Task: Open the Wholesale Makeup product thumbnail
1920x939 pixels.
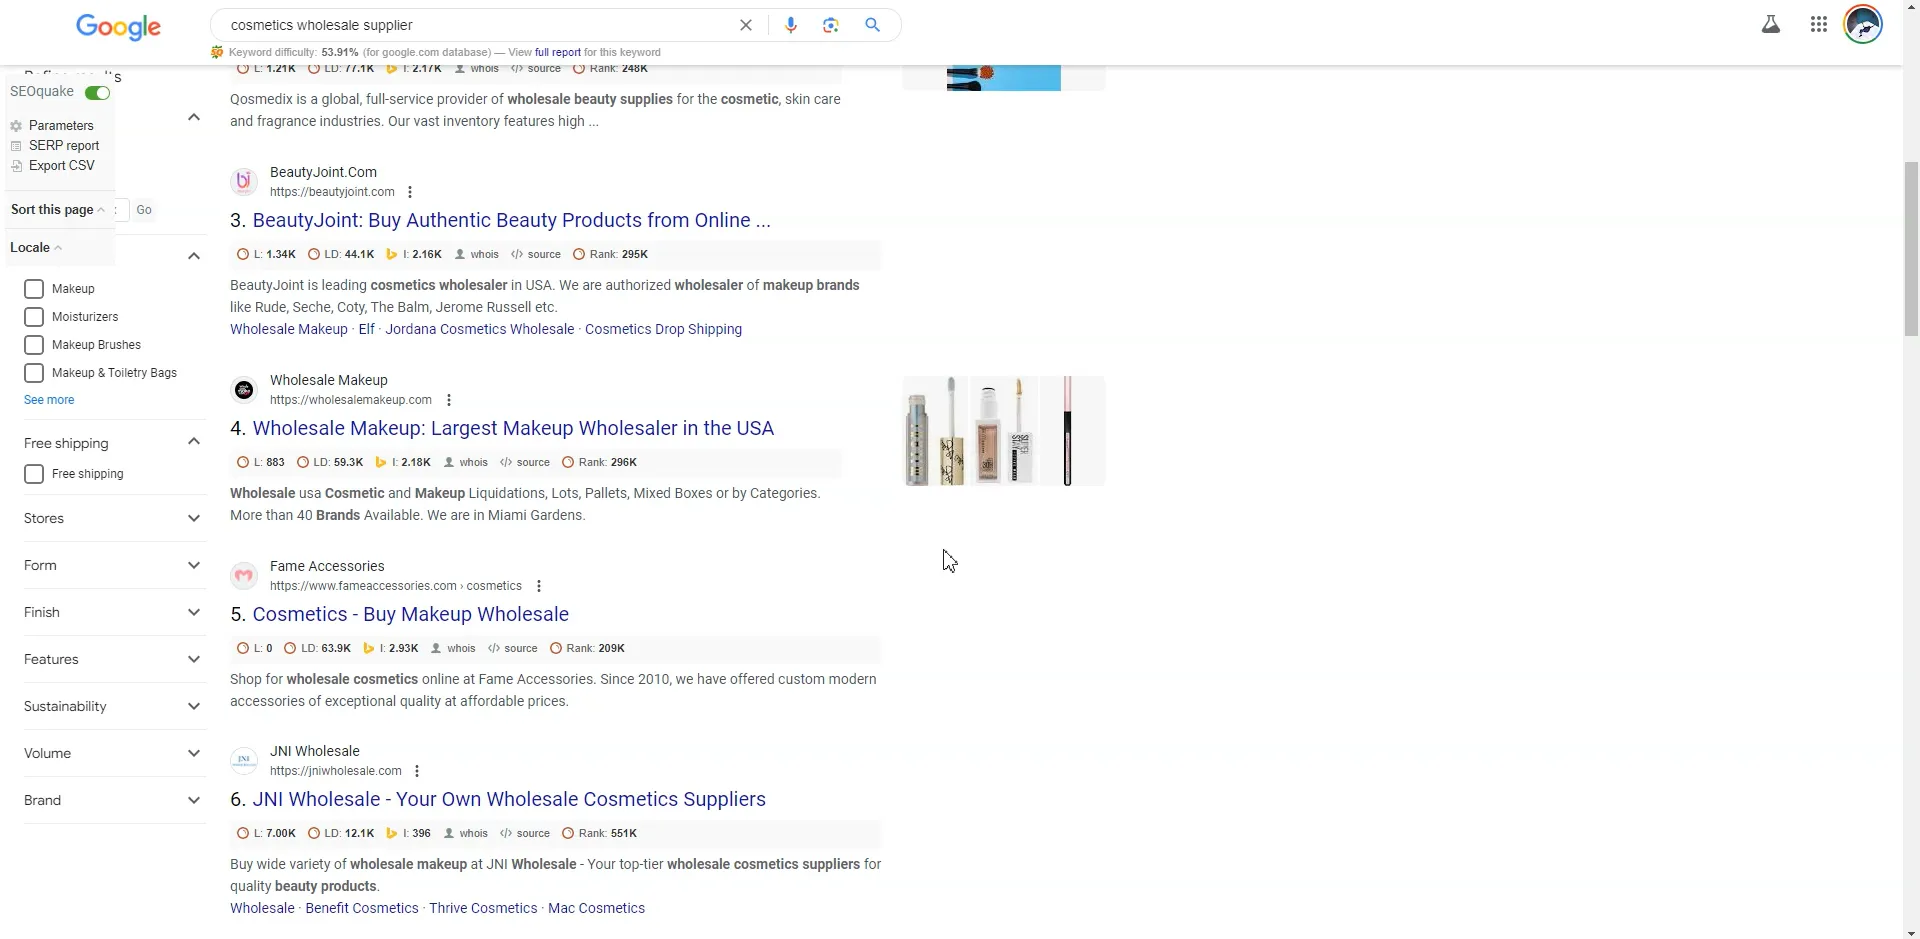Action: [x=1003, y=431]
